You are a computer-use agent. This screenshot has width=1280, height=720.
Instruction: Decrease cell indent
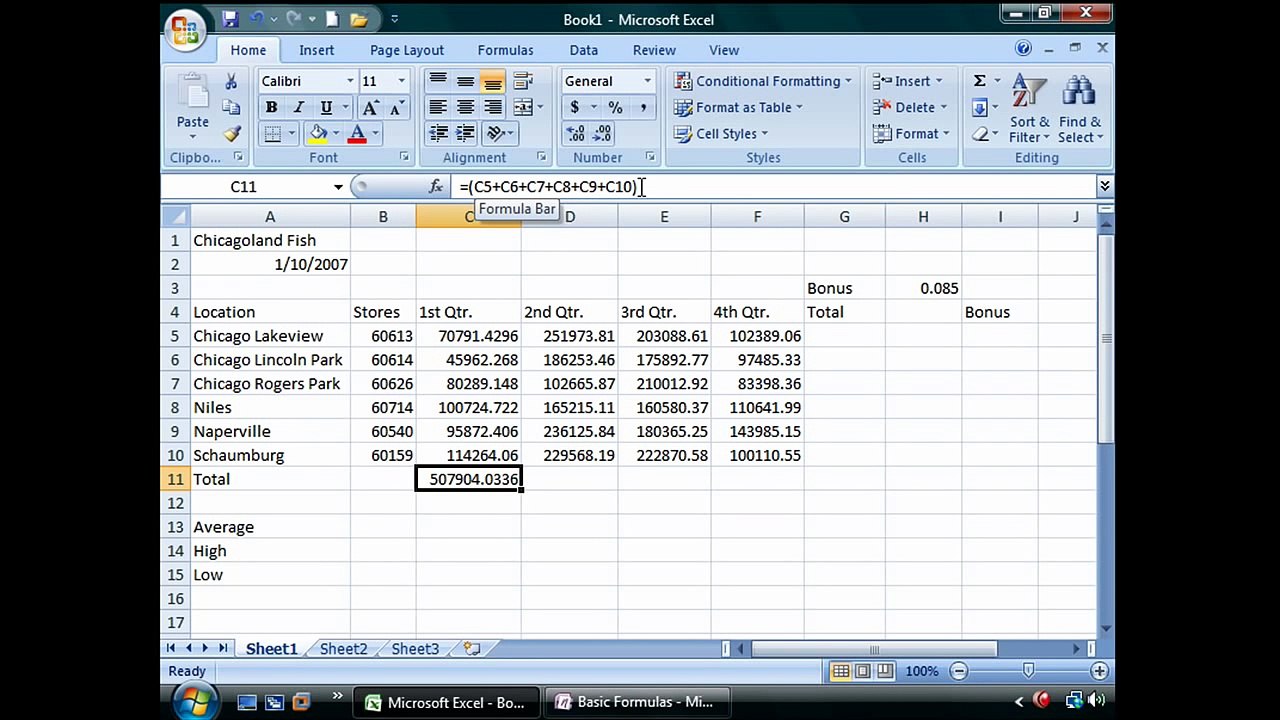click(437, 134)
